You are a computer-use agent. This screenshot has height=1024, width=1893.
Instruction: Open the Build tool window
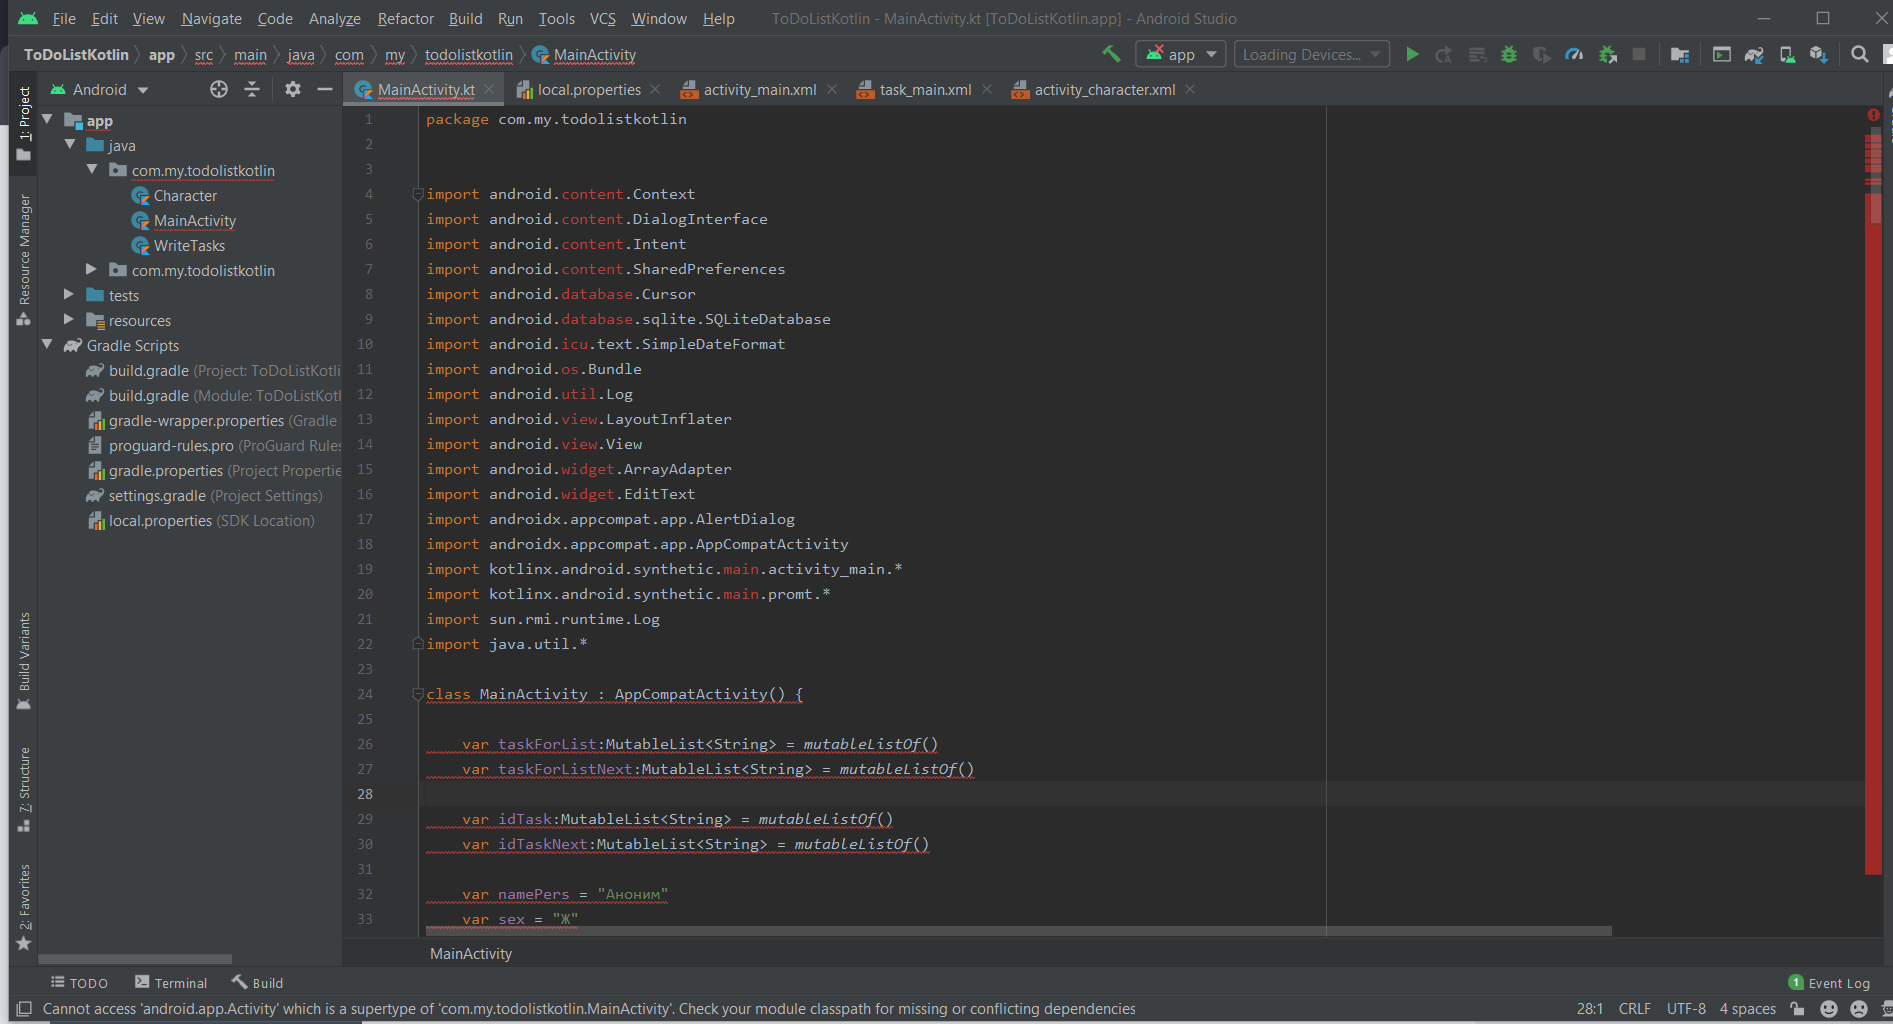257,983
